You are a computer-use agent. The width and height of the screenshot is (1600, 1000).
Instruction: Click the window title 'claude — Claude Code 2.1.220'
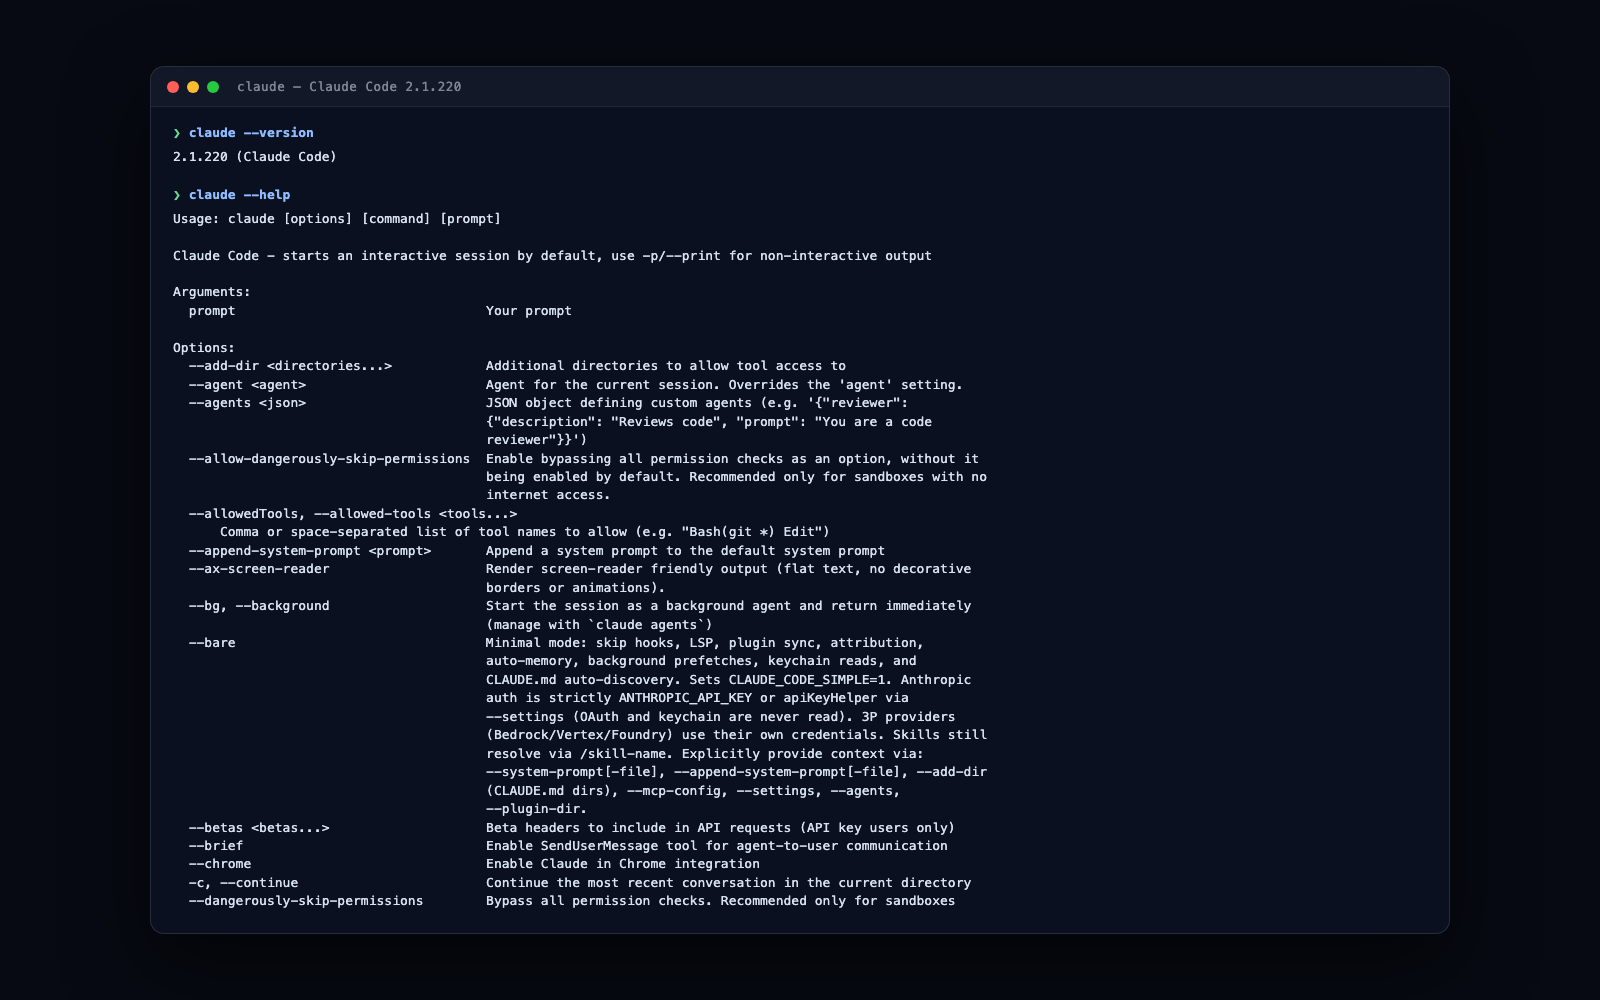349,87
